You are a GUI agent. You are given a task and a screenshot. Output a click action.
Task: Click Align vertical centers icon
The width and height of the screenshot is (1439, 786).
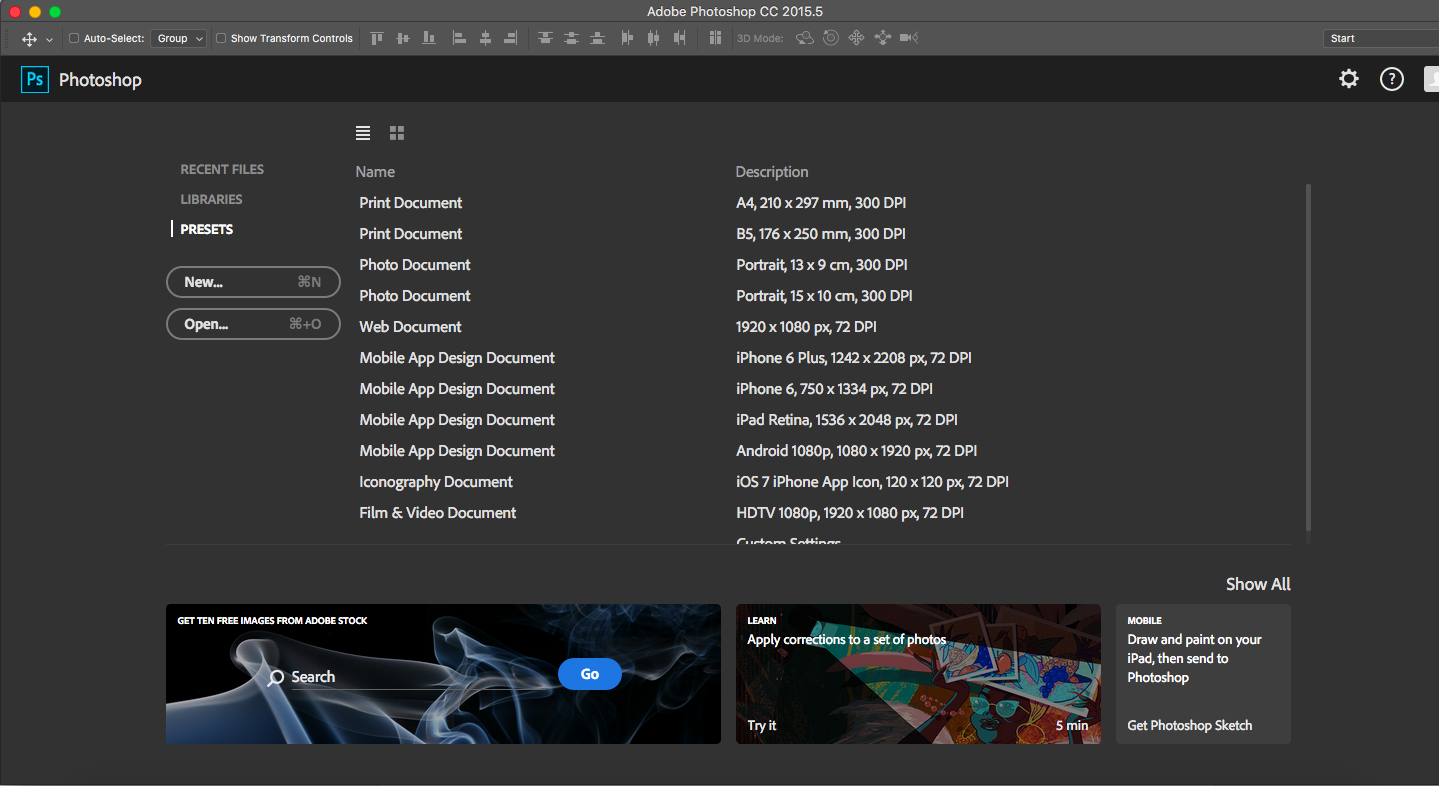[x=403, y=38]
